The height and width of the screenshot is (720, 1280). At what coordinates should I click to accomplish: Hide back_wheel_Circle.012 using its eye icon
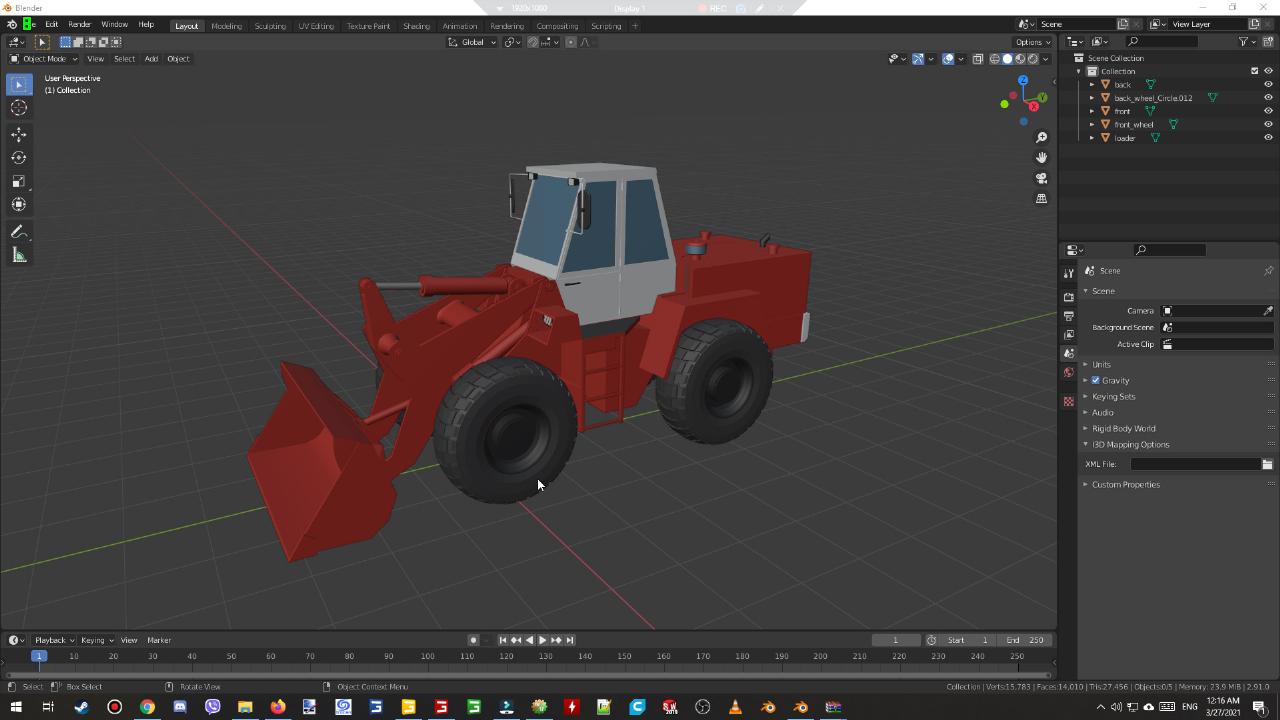tap(1268, 98)
